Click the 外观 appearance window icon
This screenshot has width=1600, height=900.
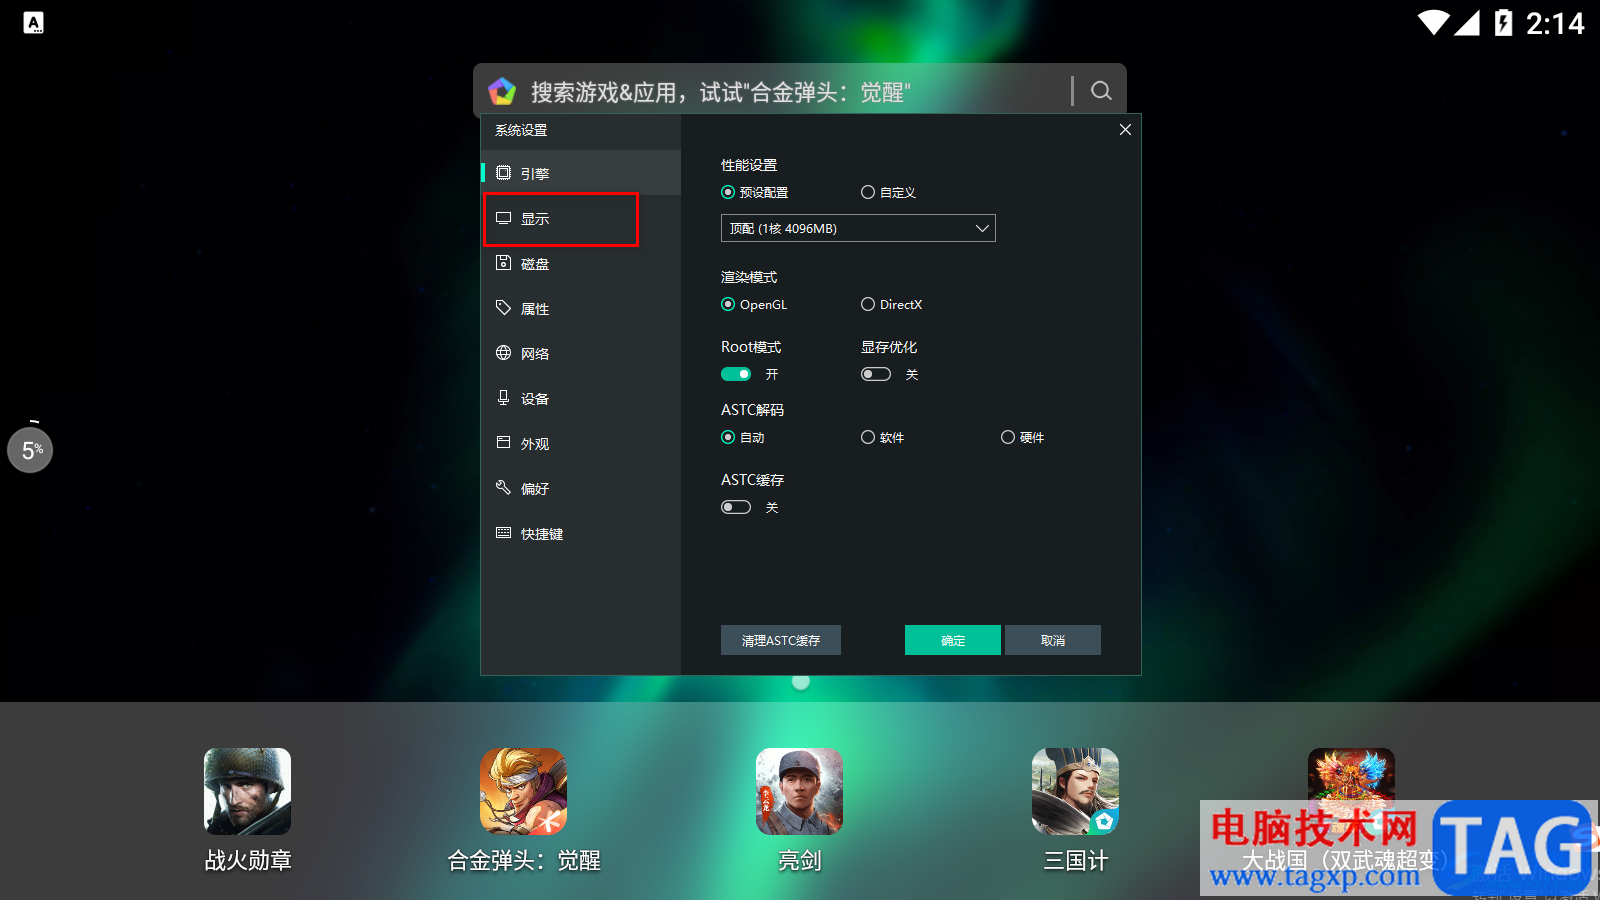click(503, 442)
